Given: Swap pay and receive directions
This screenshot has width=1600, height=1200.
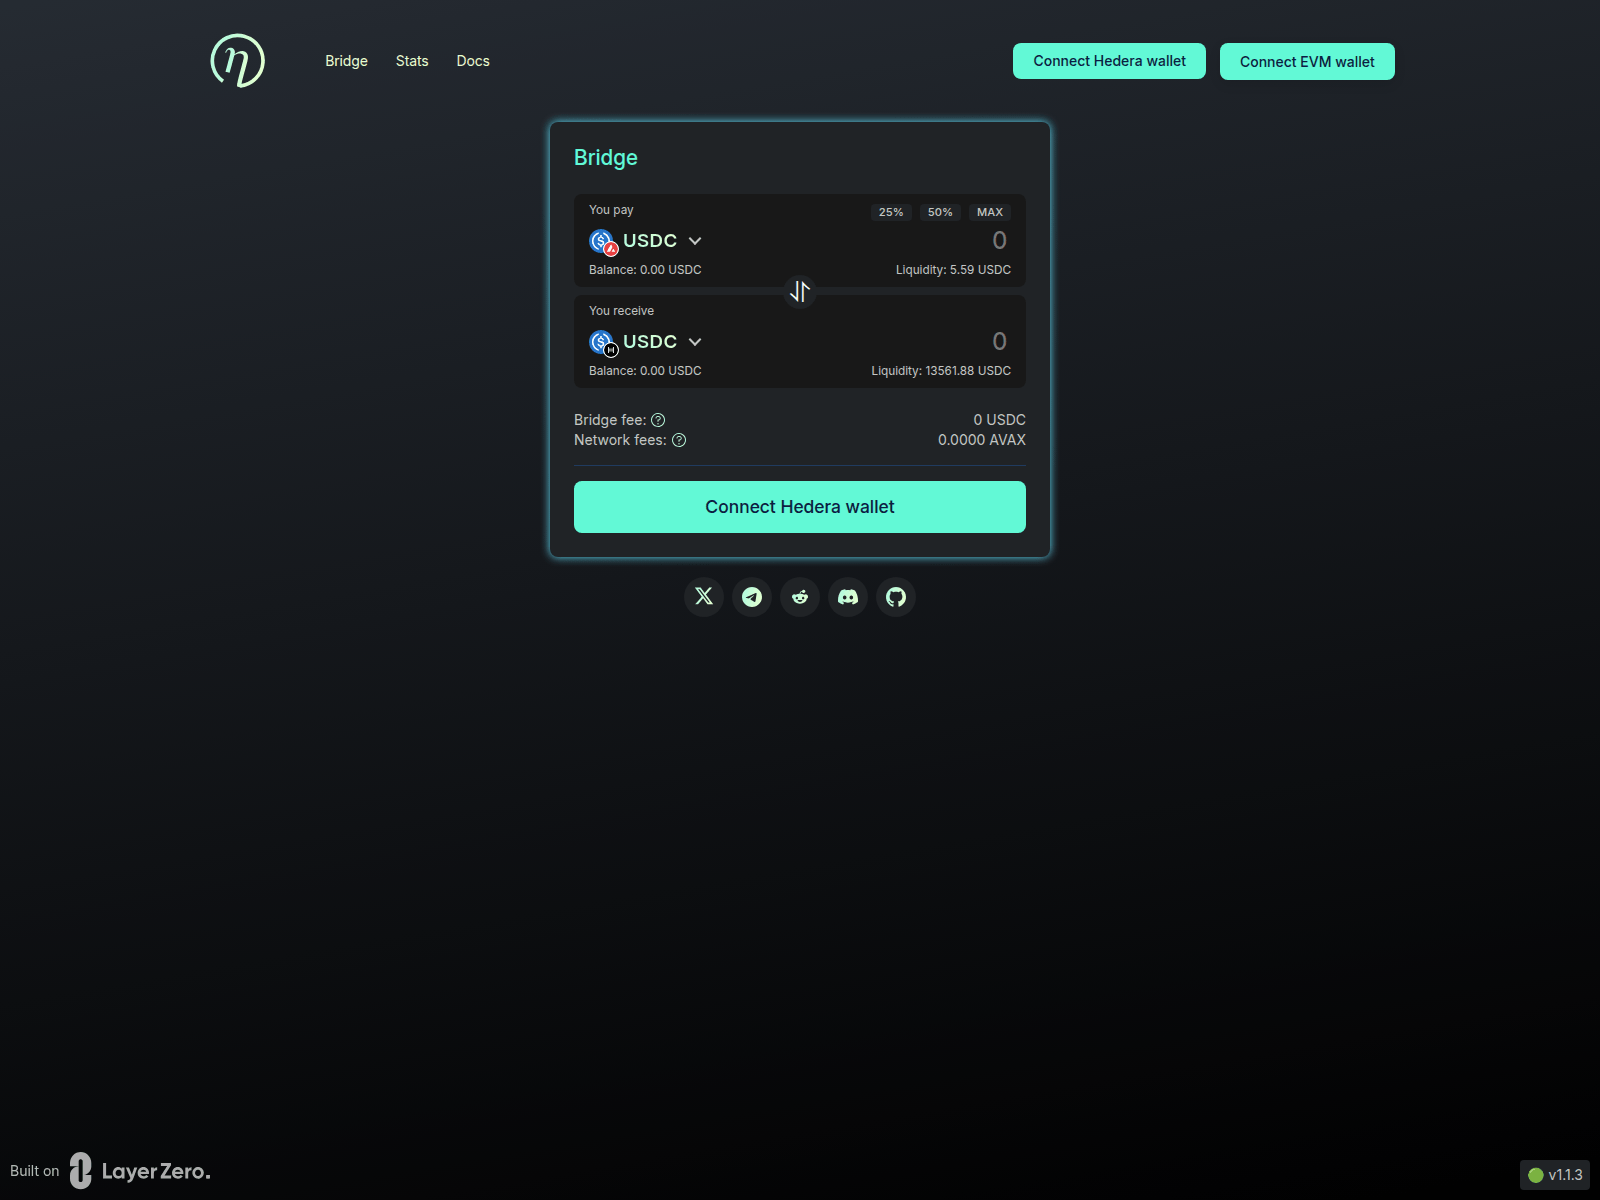Looking at the screenshot, I should click(x=800, y=291).
